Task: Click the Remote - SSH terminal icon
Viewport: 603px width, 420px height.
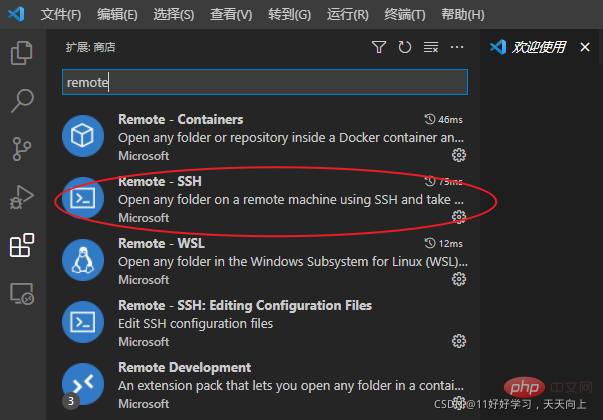Action: [83, 198]
